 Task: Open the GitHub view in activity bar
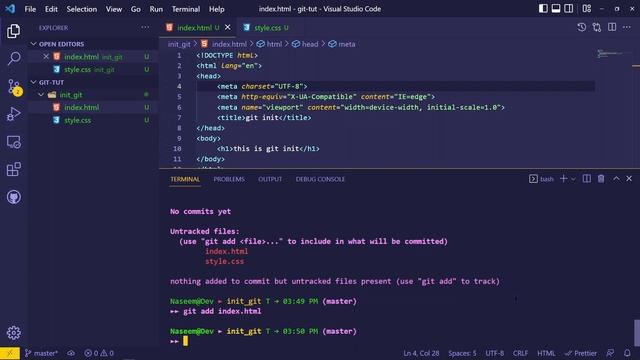point(13,197)
